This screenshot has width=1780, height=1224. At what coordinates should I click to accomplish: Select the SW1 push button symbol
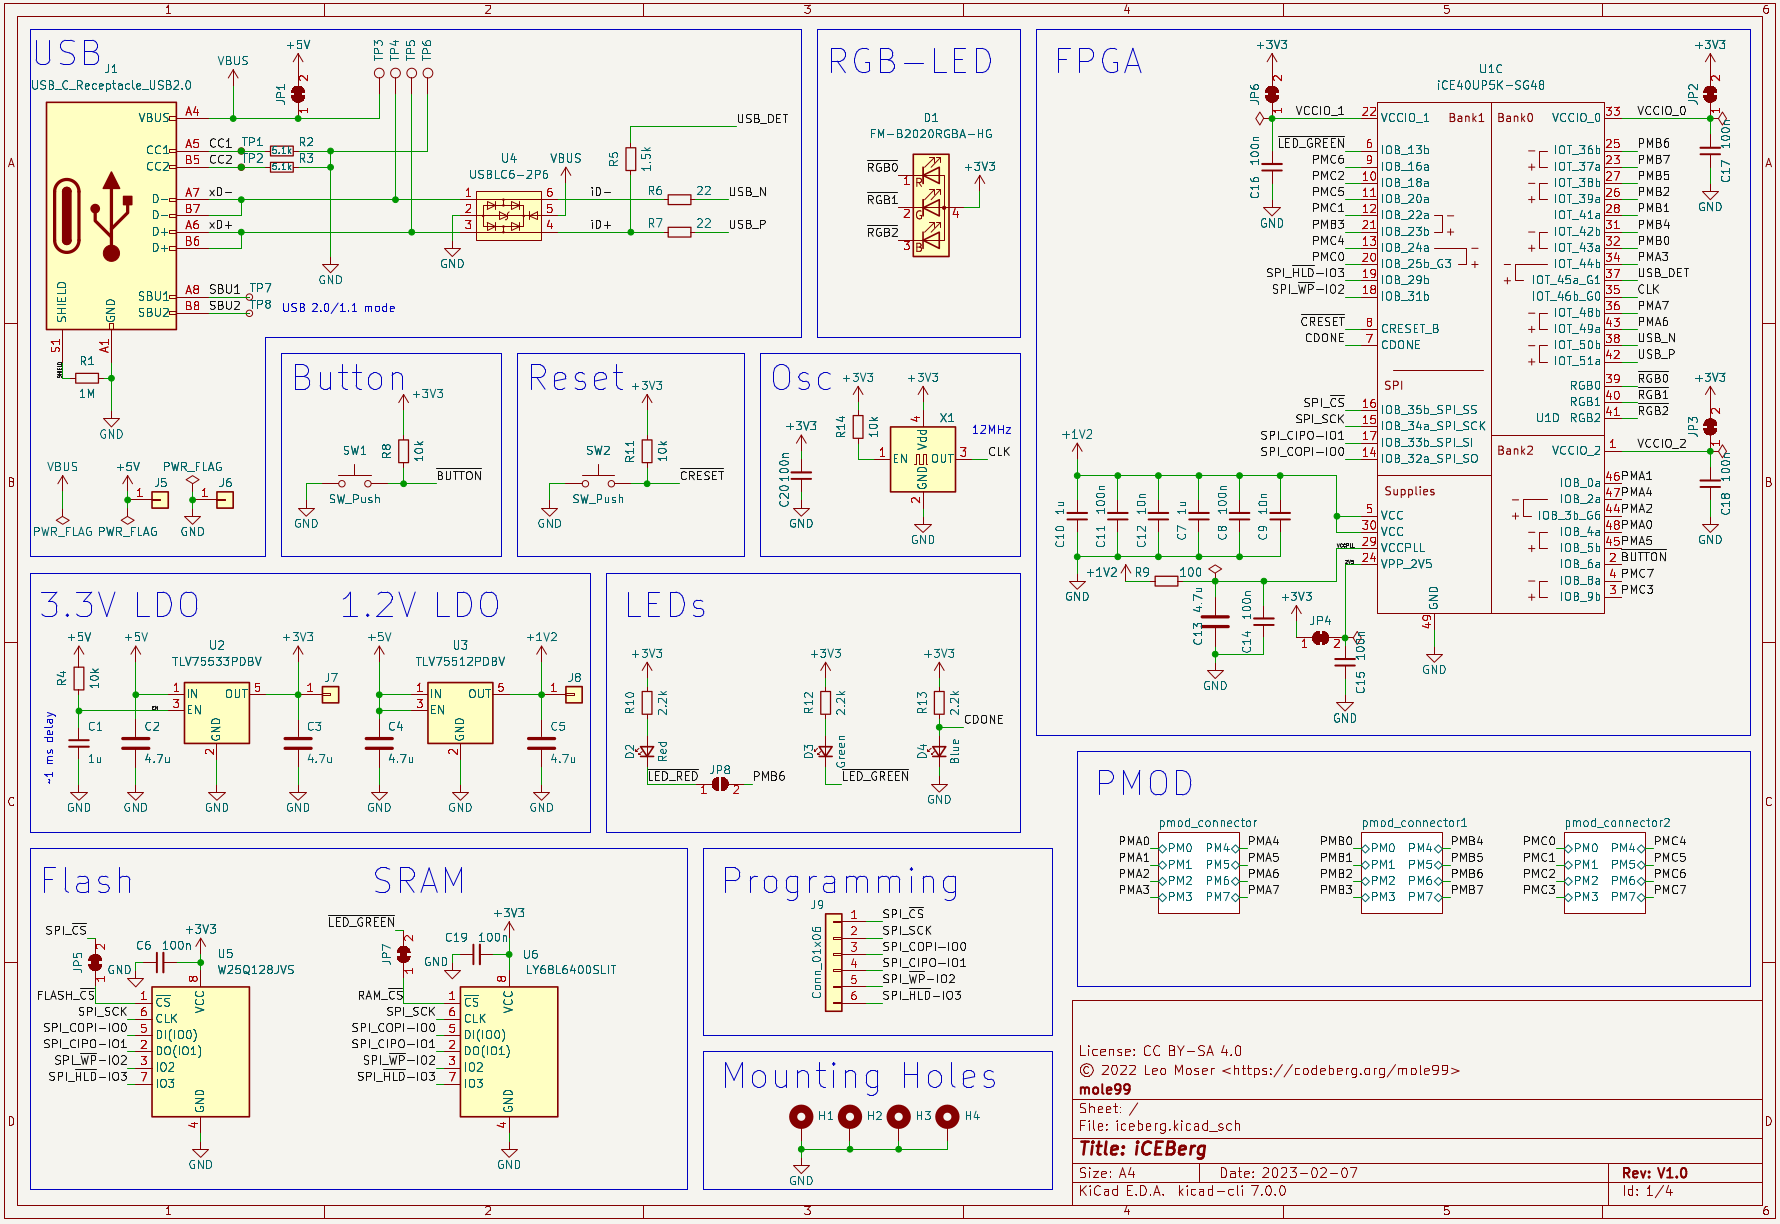(x=355, y=480)
